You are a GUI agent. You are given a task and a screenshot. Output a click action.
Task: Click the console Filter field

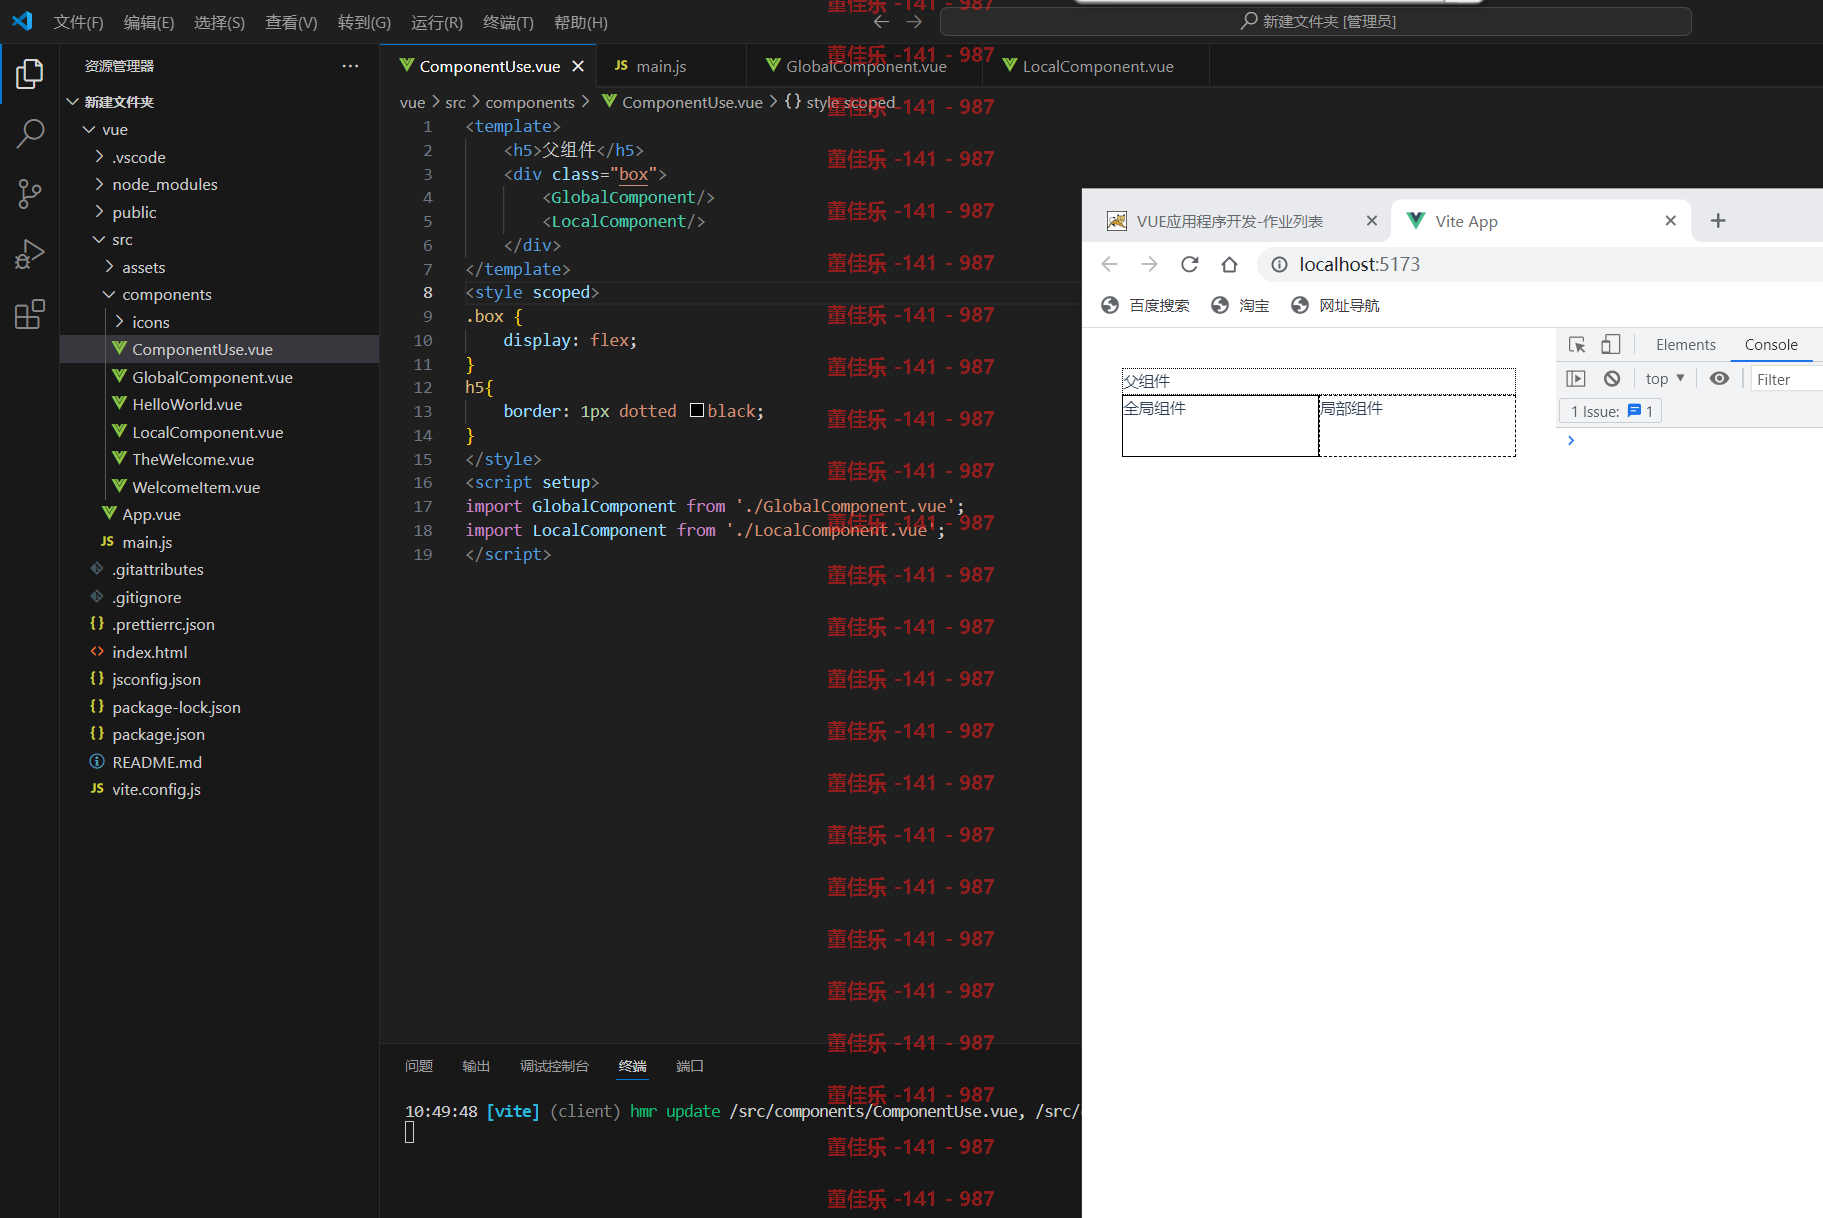[1788, 379]
